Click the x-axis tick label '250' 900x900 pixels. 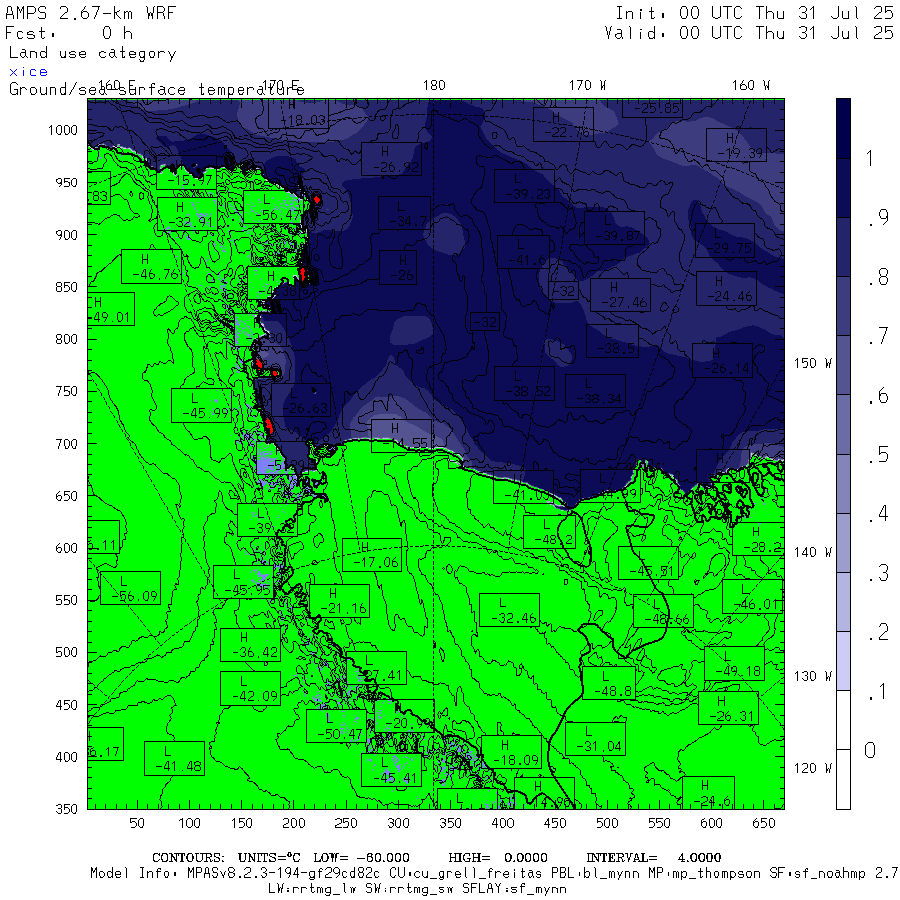346,823
